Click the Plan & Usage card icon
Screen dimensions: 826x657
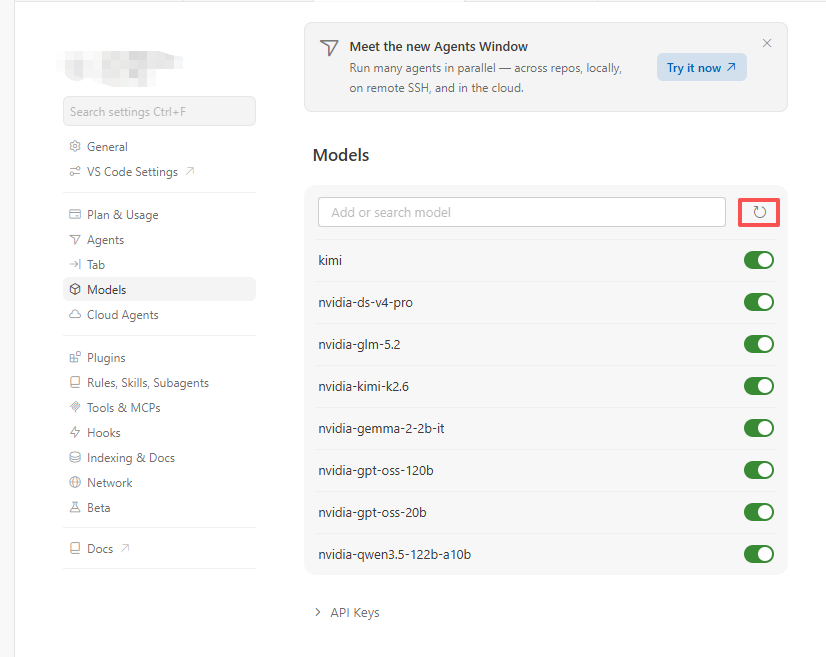point(75,214)
